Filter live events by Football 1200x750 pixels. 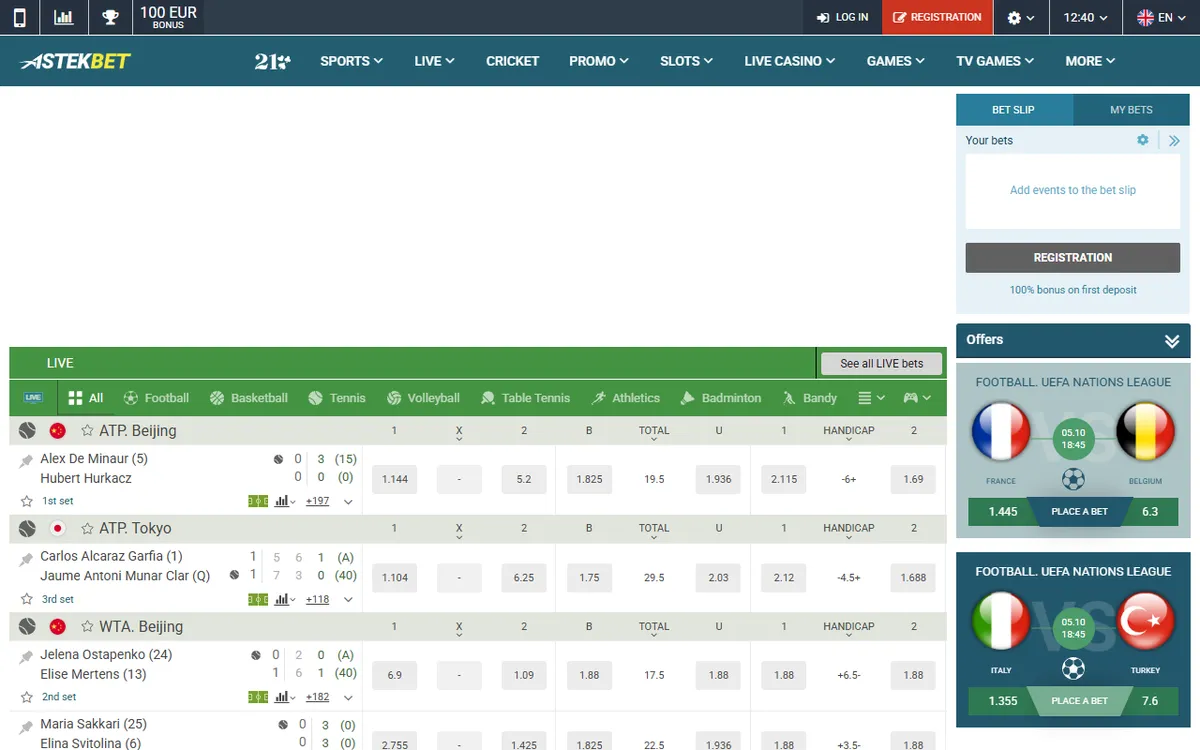pyautogui.click(x=156, y=398)
